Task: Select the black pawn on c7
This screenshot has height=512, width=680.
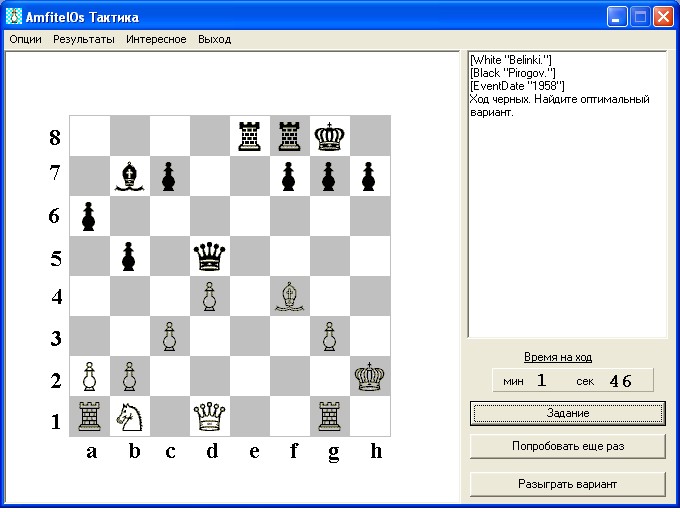Action: point(169,176)
